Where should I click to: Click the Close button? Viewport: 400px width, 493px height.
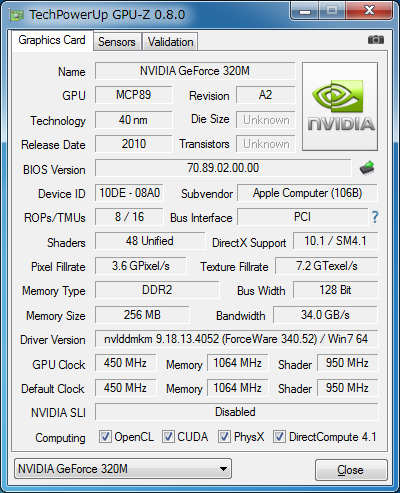click(x=351, y=470)
